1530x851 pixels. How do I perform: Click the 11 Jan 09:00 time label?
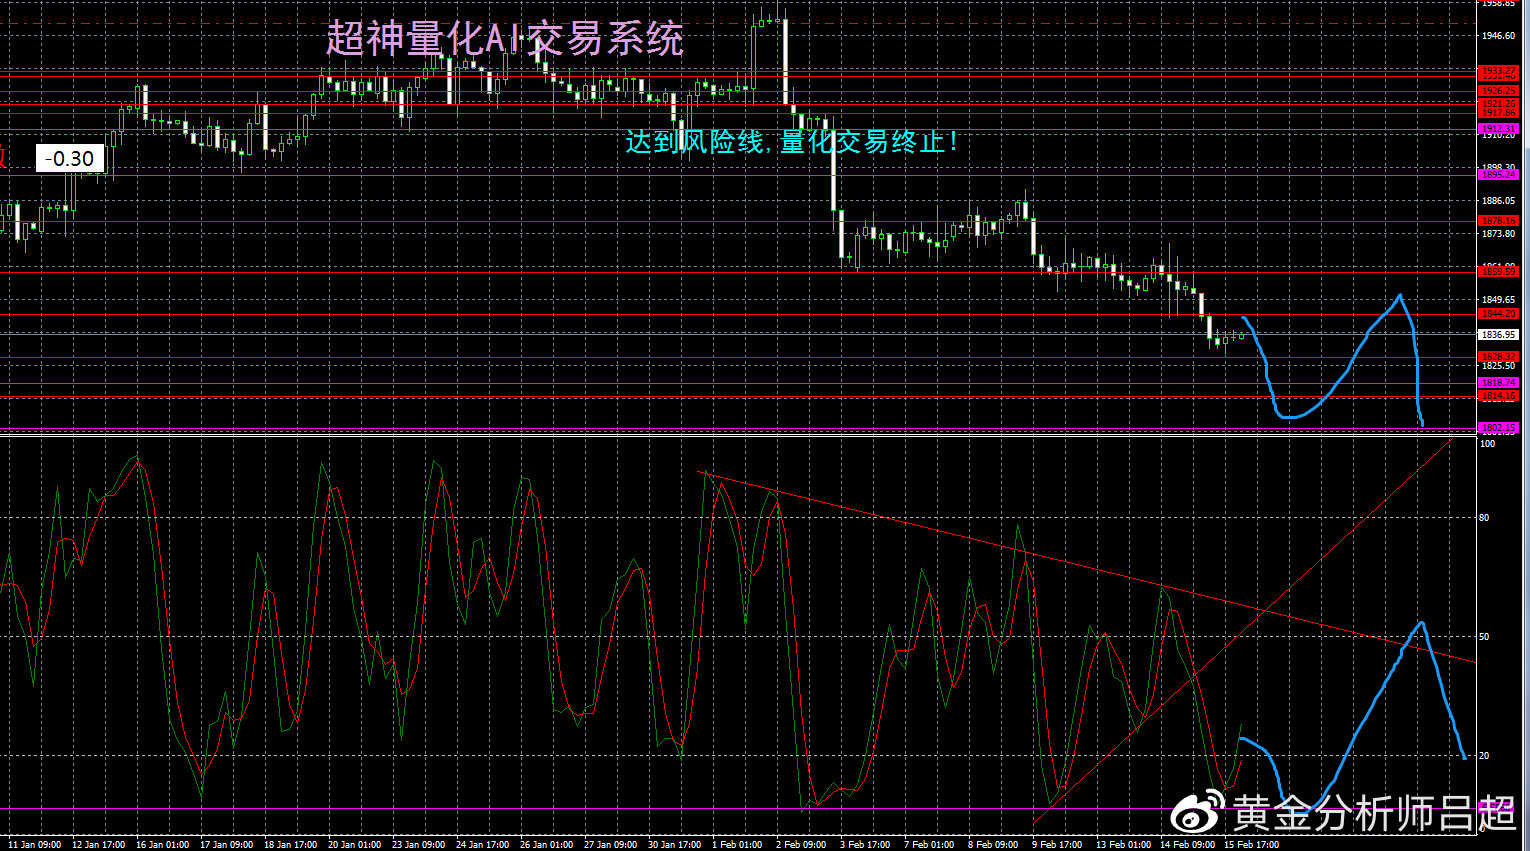pos(35,845)
